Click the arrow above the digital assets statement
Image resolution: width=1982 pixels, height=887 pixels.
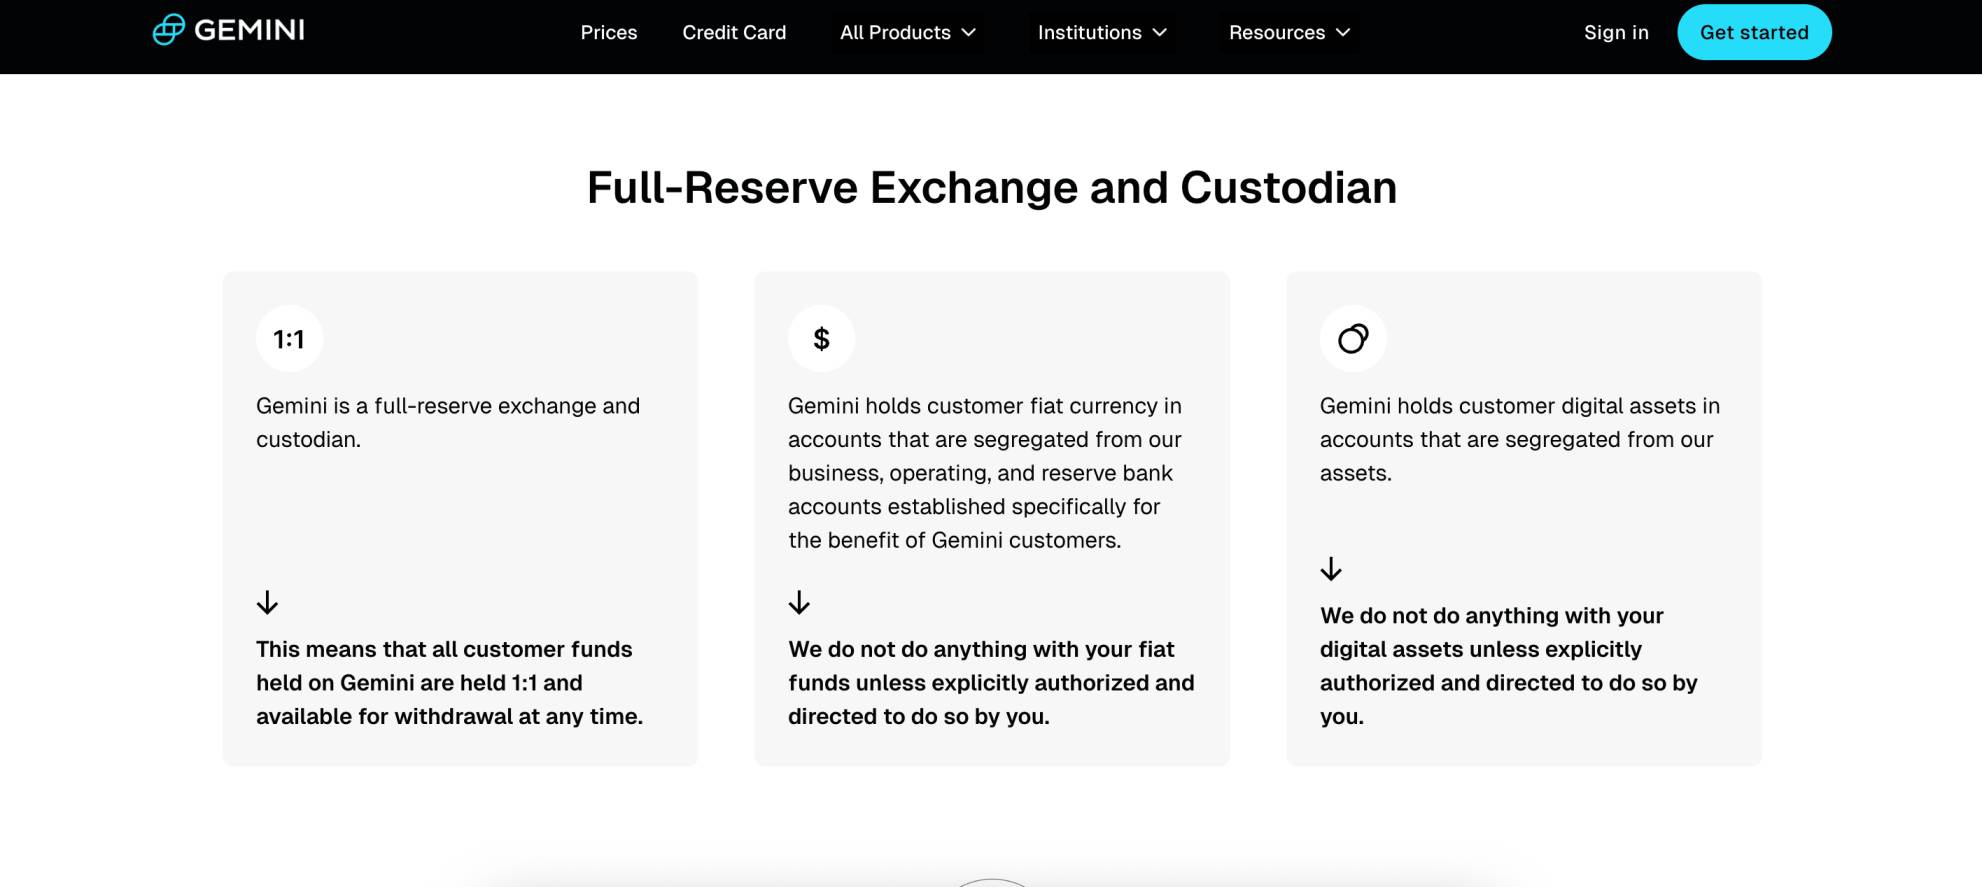[x=1331, y=569]
